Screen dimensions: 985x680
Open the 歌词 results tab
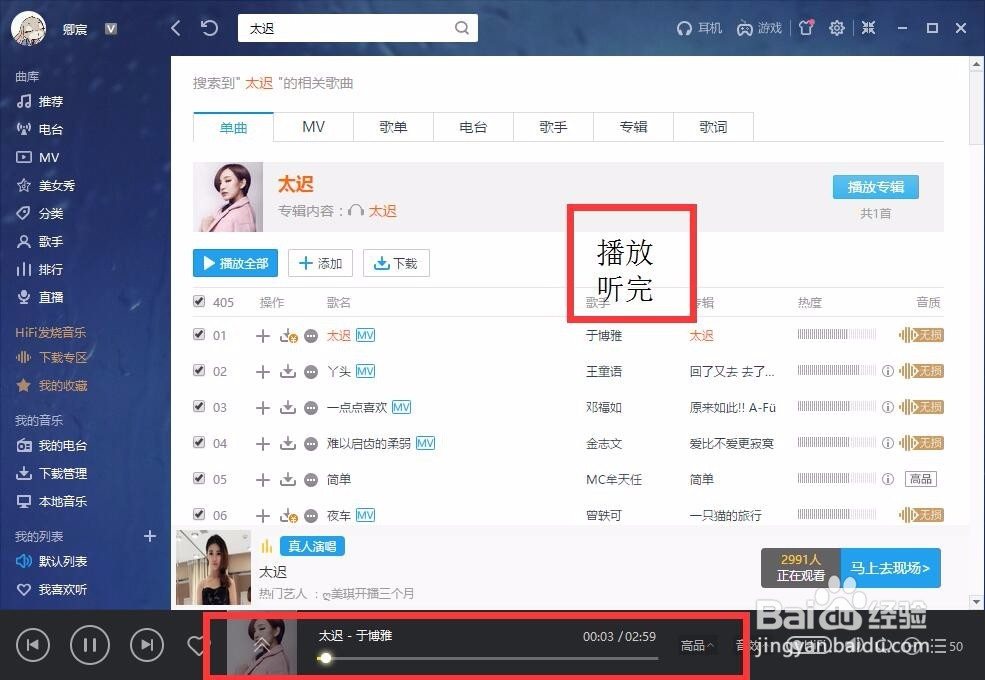(713, 126)
